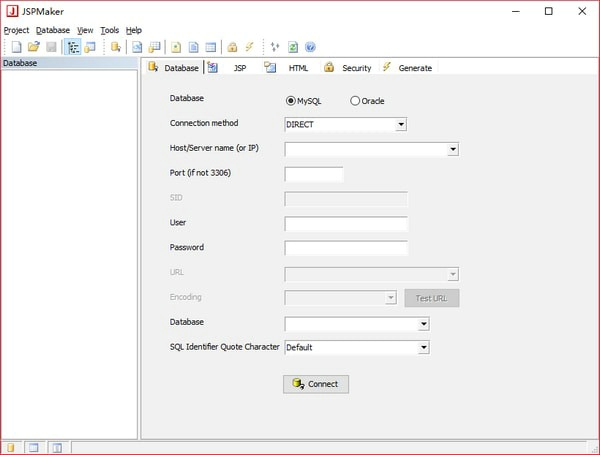This screenshot has height=455, width=600.
Task: Click the lock Security icon in toolbar
Action: (232, 47)
